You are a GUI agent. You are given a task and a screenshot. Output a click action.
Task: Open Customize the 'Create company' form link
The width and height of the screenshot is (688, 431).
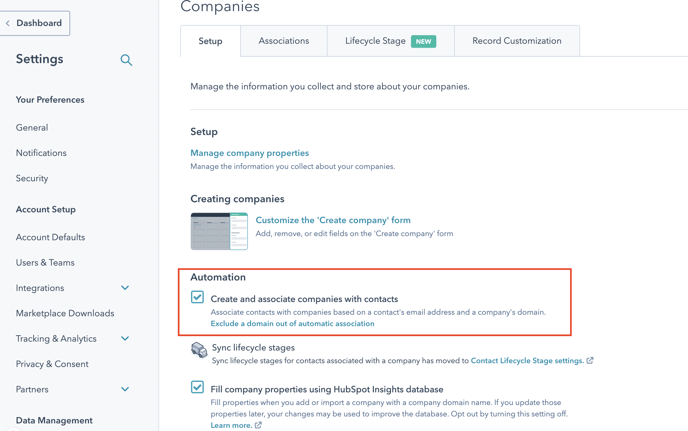point(333,220)
